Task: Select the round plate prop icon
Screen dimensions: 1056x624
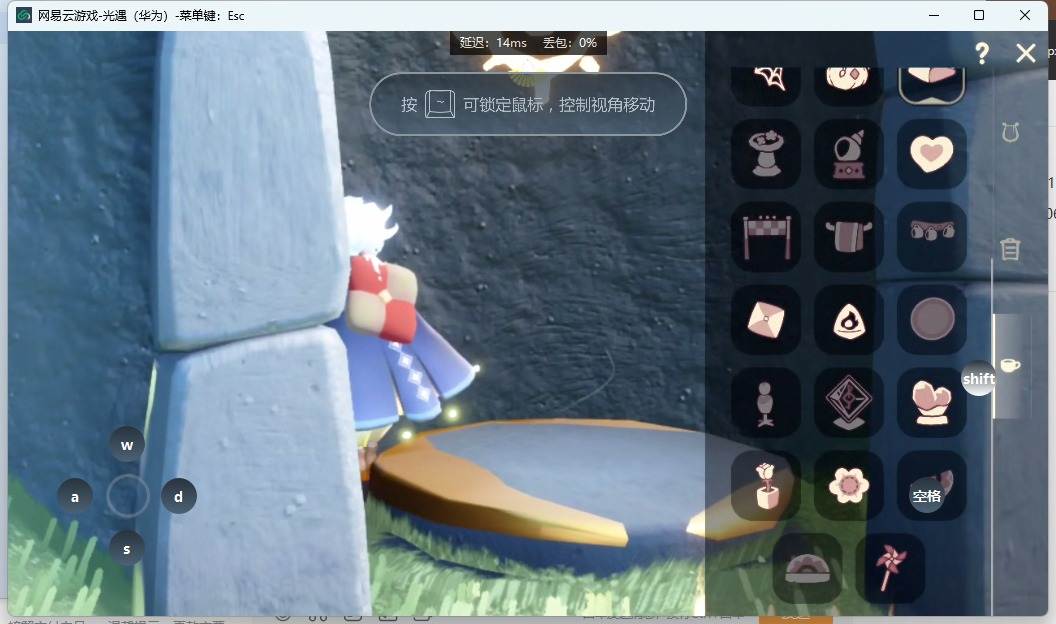Action: 931,320
